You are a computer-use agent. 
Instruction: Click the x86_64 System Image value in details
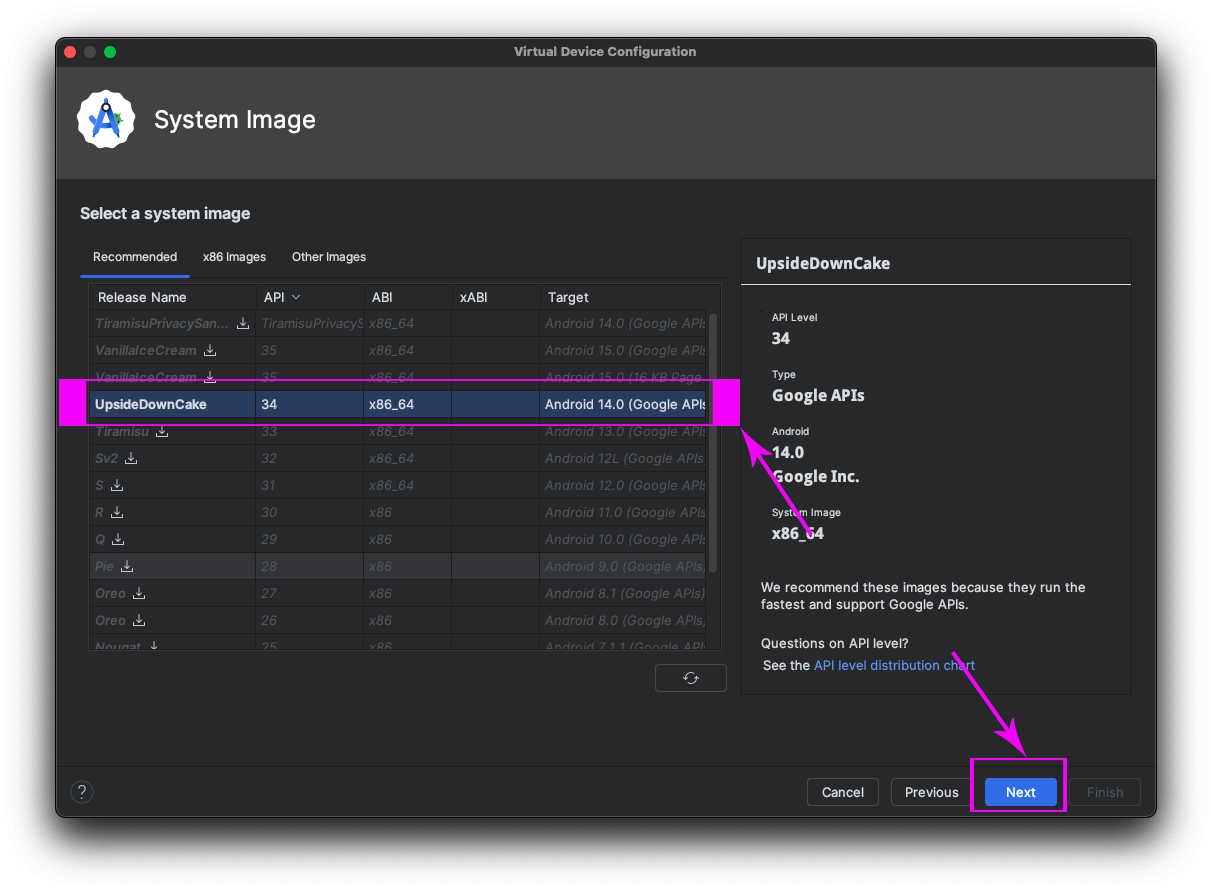pyautogui.click(x=798, y=533)
